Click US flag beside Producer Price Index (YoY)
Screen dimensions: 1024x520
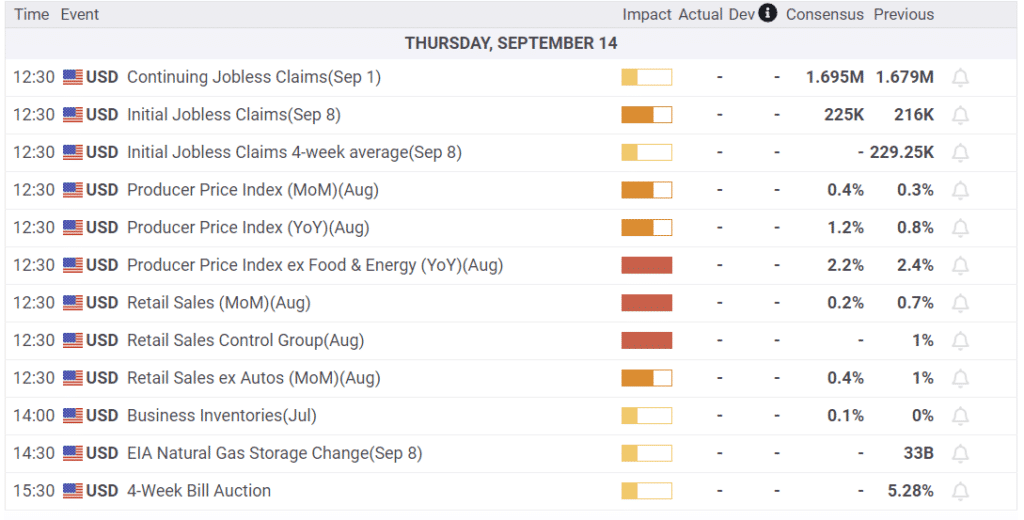tap(73, 227)
